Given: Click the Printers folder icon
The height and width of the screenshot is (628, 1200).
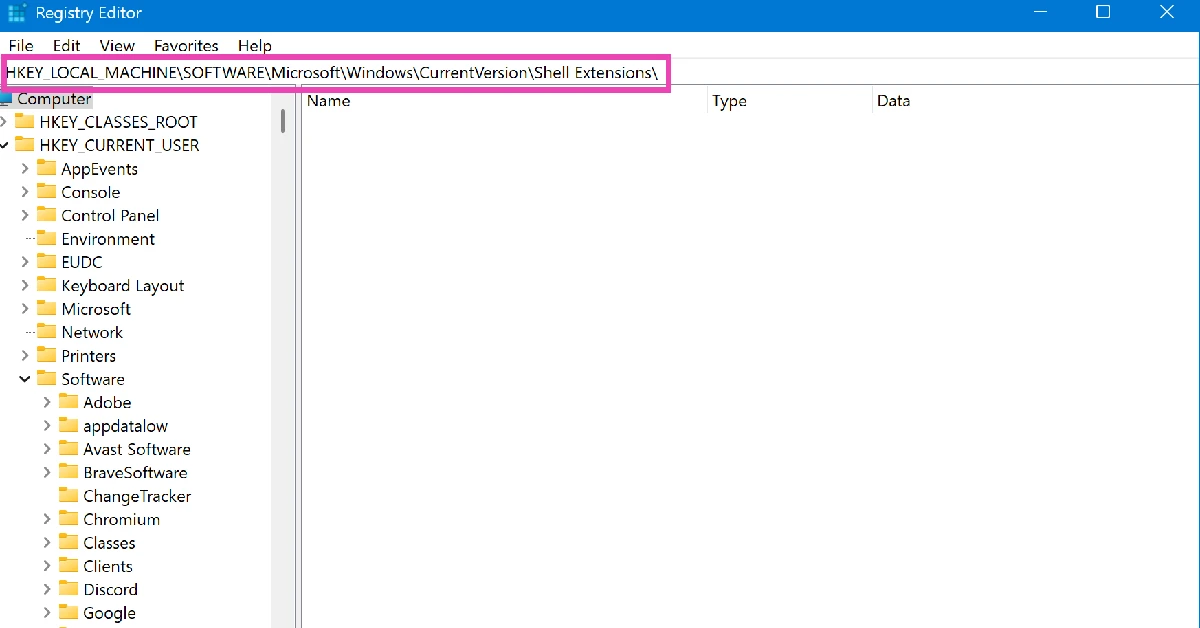Looking at the screenshot, I should [47, 355].
